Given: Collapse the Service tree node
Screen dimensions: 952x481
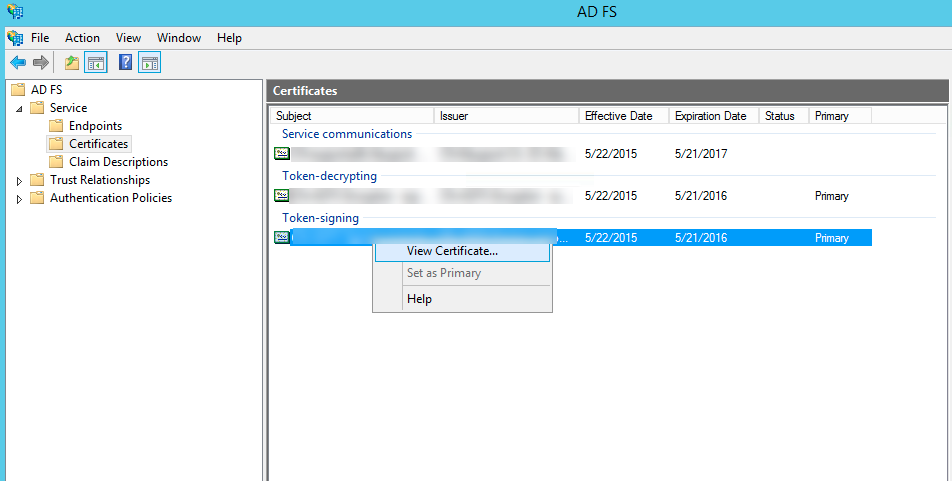Looking at the screenshot, I should (19, 108).
